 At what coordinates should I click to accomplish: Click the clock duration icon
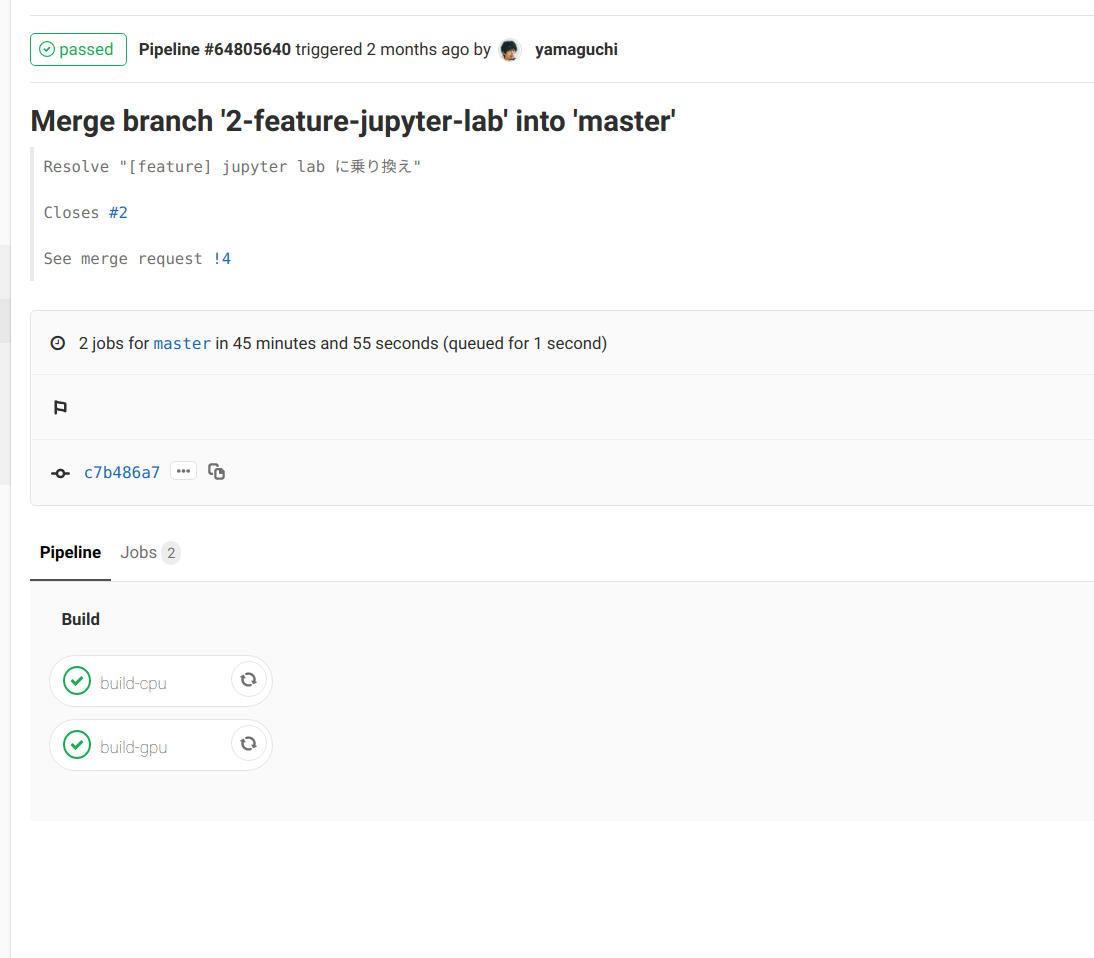pyautogui.click(x=58, y=343)
